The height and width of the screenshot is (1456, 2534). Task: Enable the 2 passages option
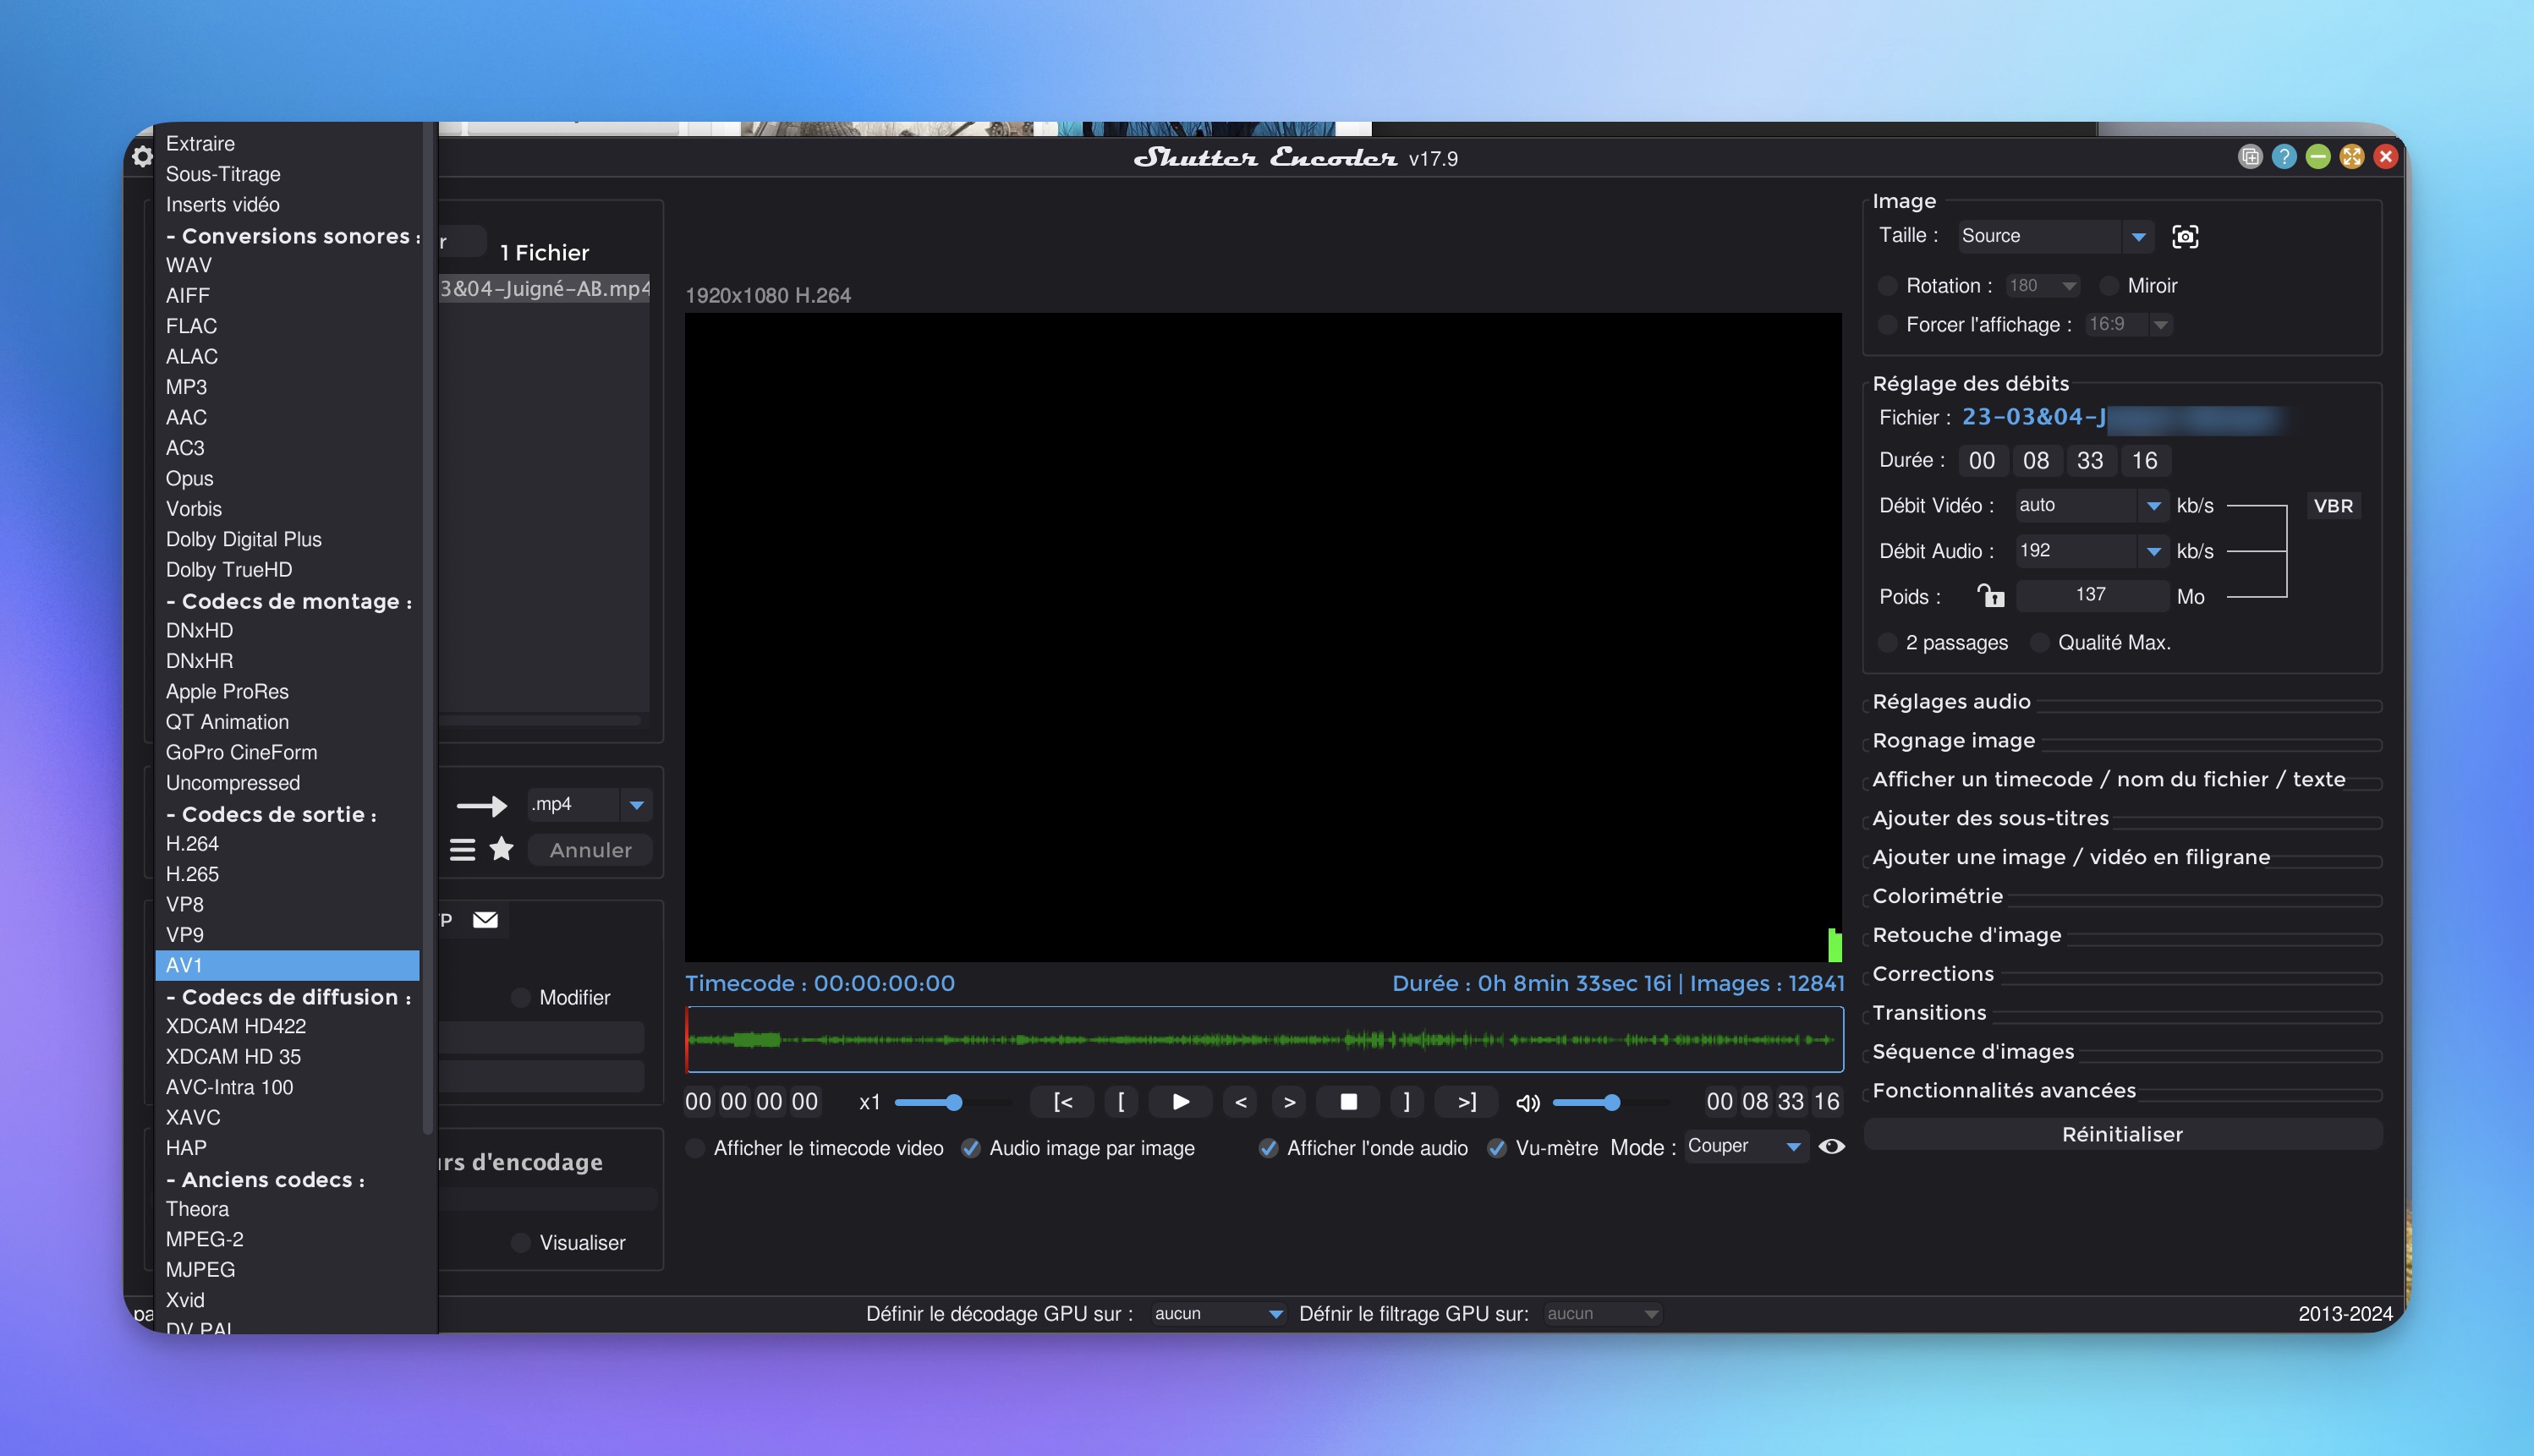point(1888,642)
